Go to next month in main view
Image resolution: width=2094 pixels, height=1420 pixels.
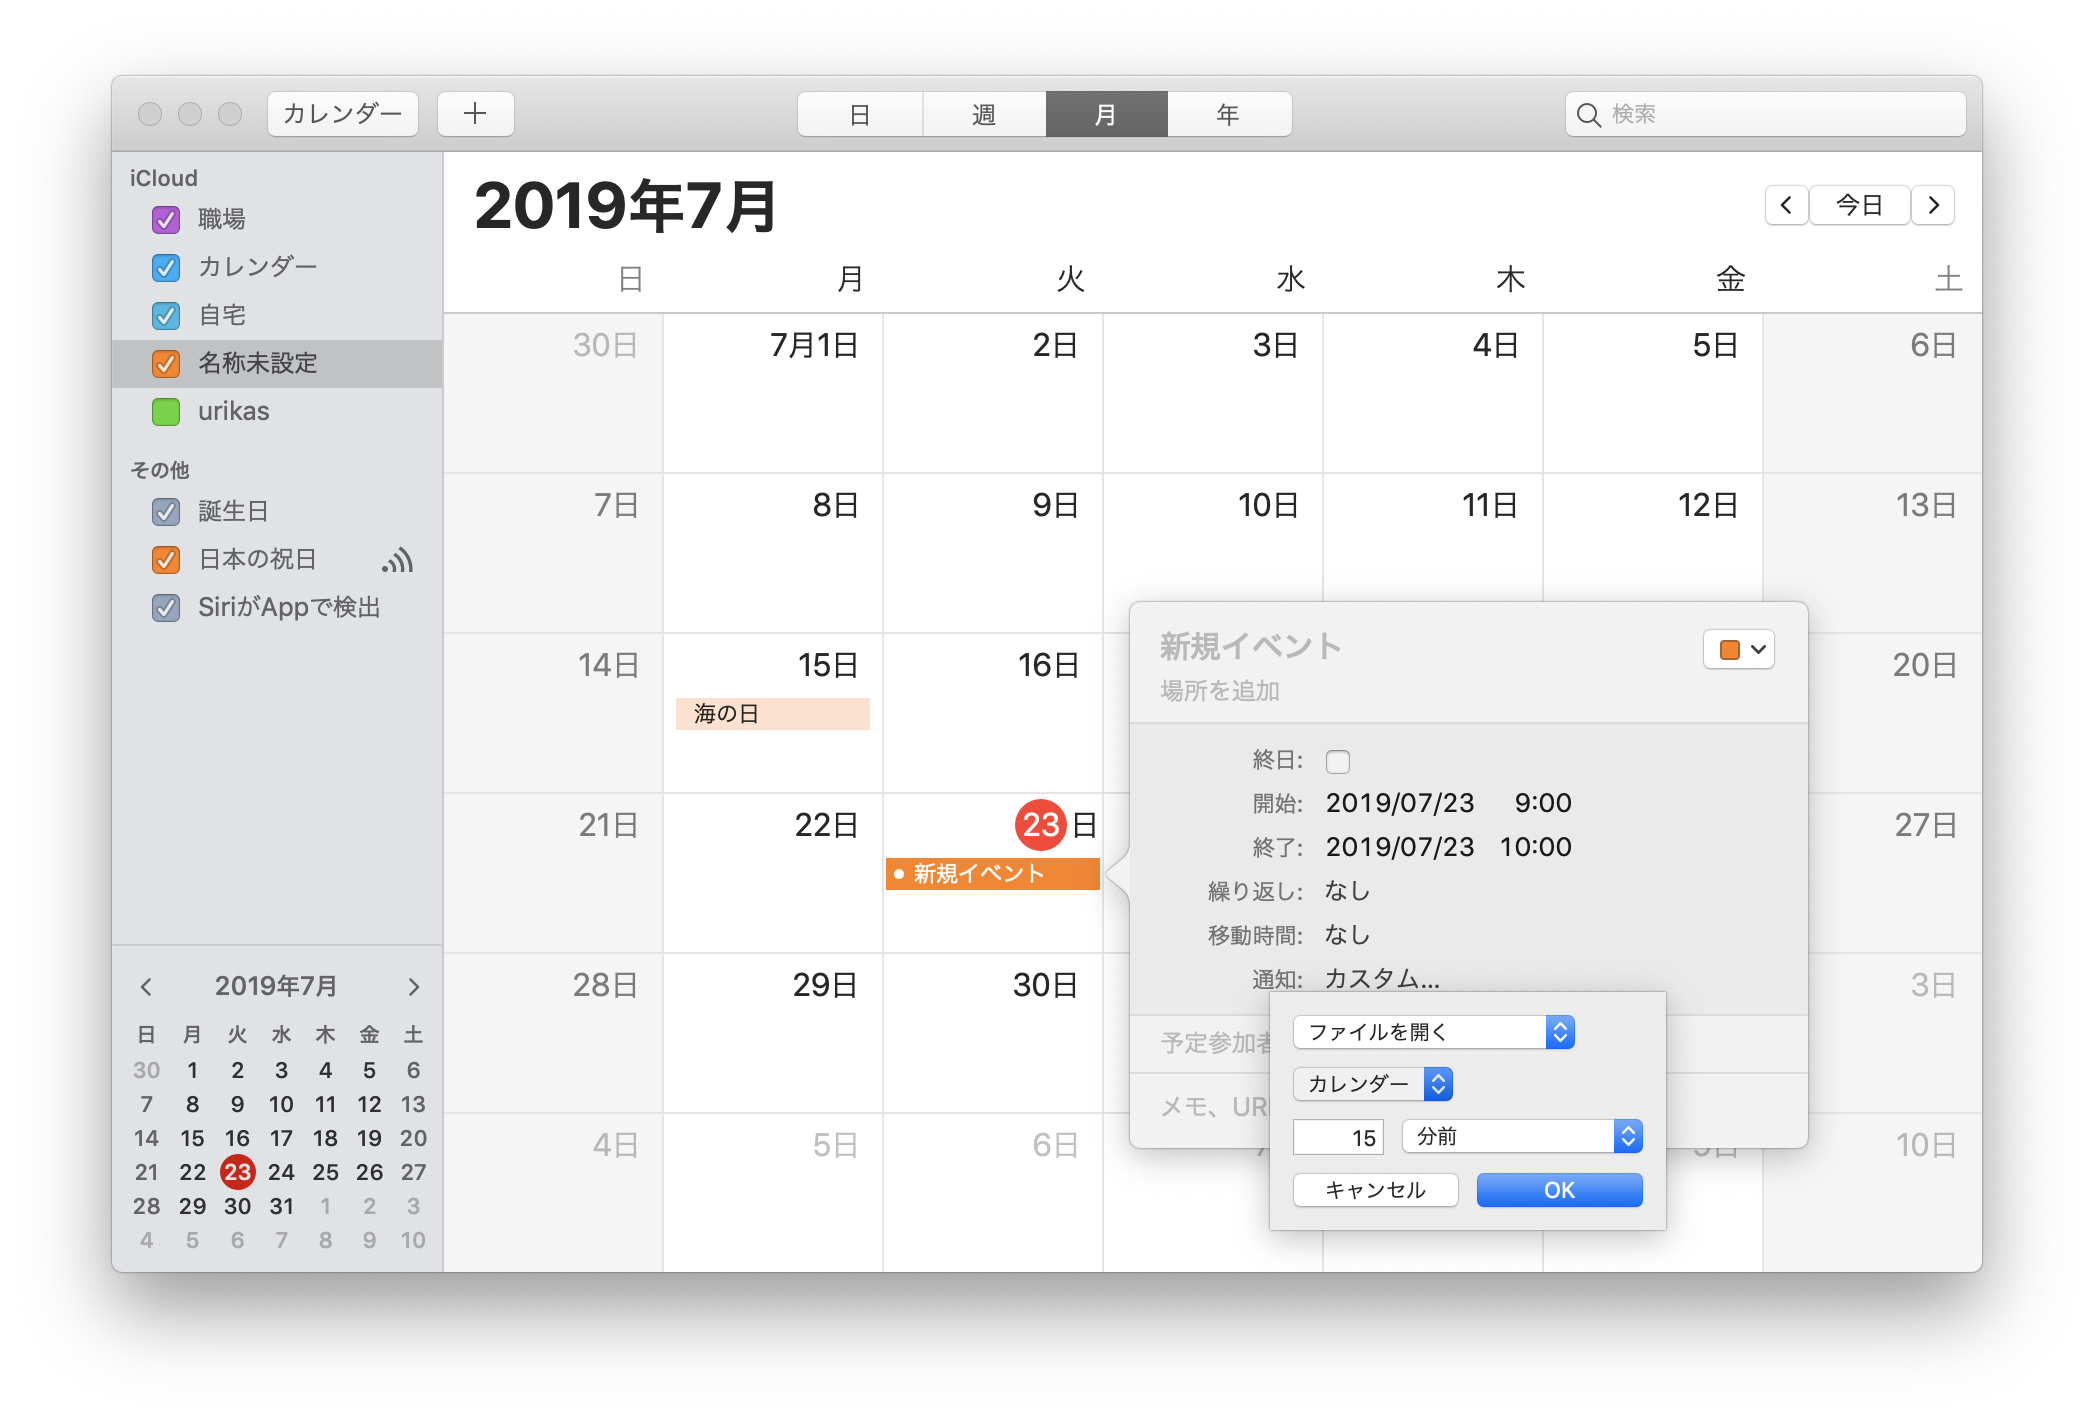tap(1933, 205)
